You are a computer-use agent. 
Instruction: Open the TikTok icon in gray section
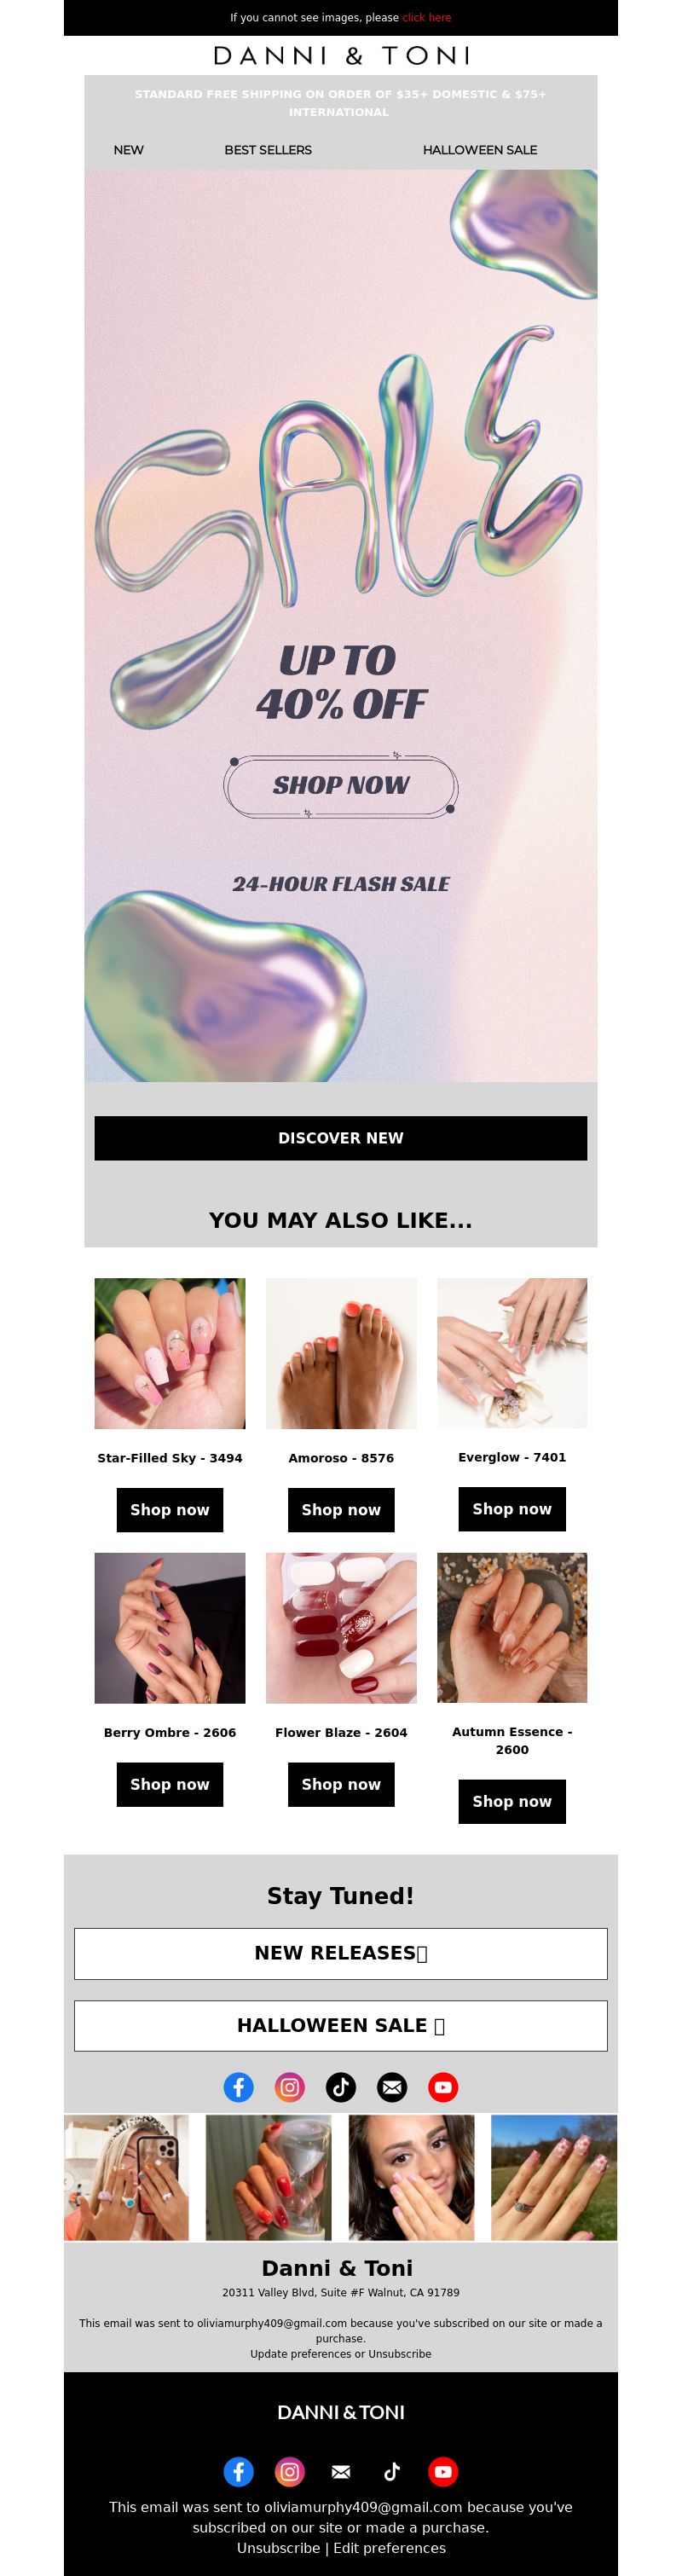click(341, 2087)
